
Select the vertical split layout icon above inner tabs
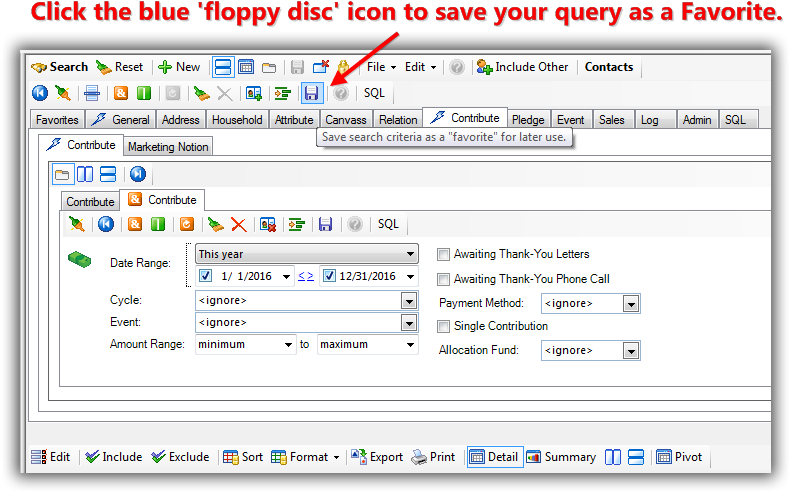pyautogui.click(x=85, y=174)
